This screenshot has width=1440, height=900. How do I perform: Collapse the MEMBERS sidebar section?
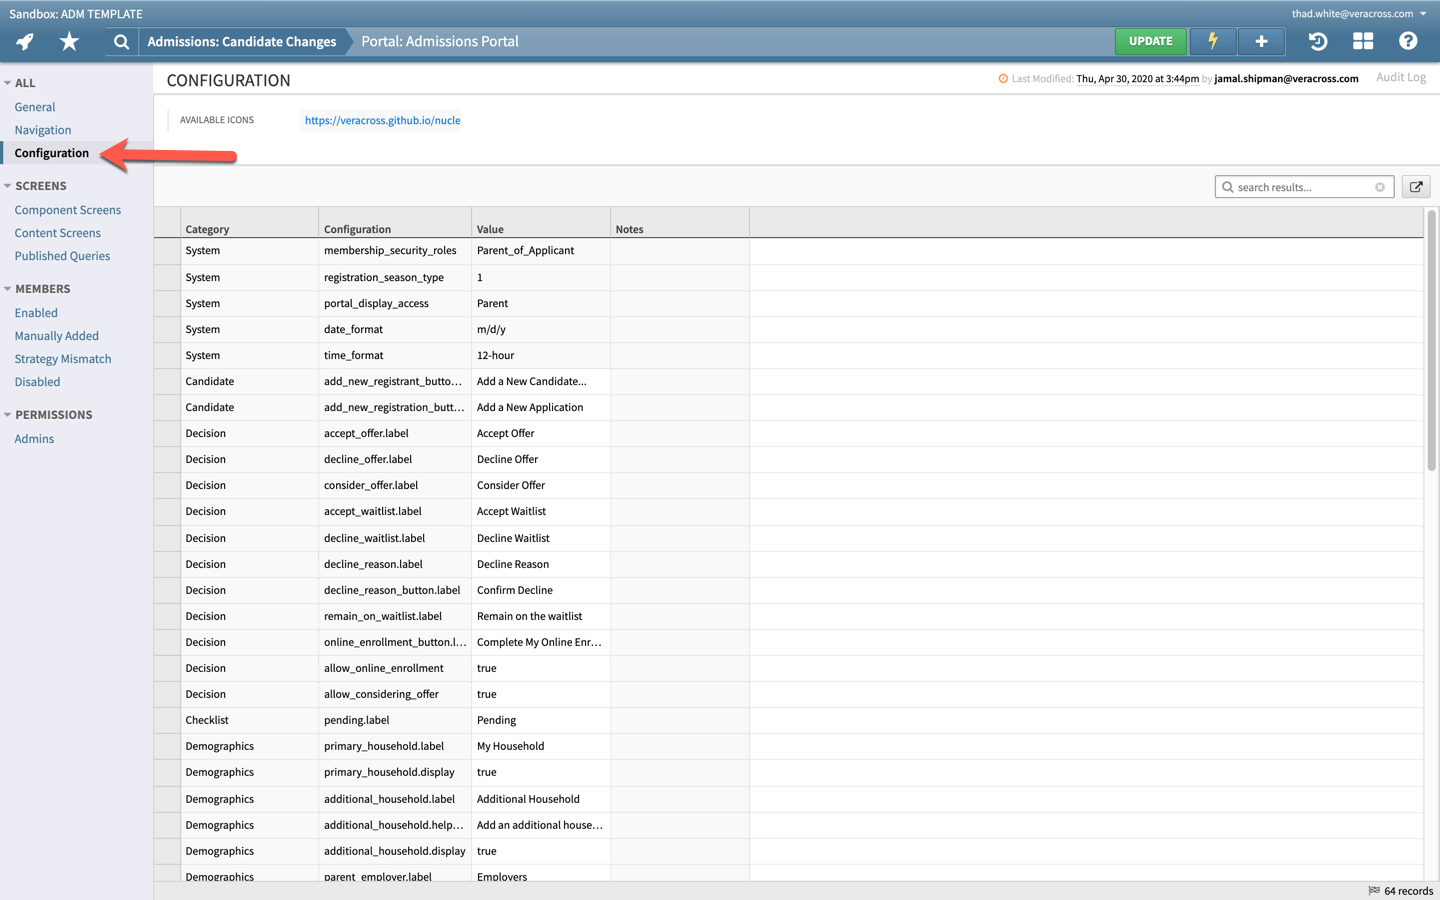tap(8, 289)
